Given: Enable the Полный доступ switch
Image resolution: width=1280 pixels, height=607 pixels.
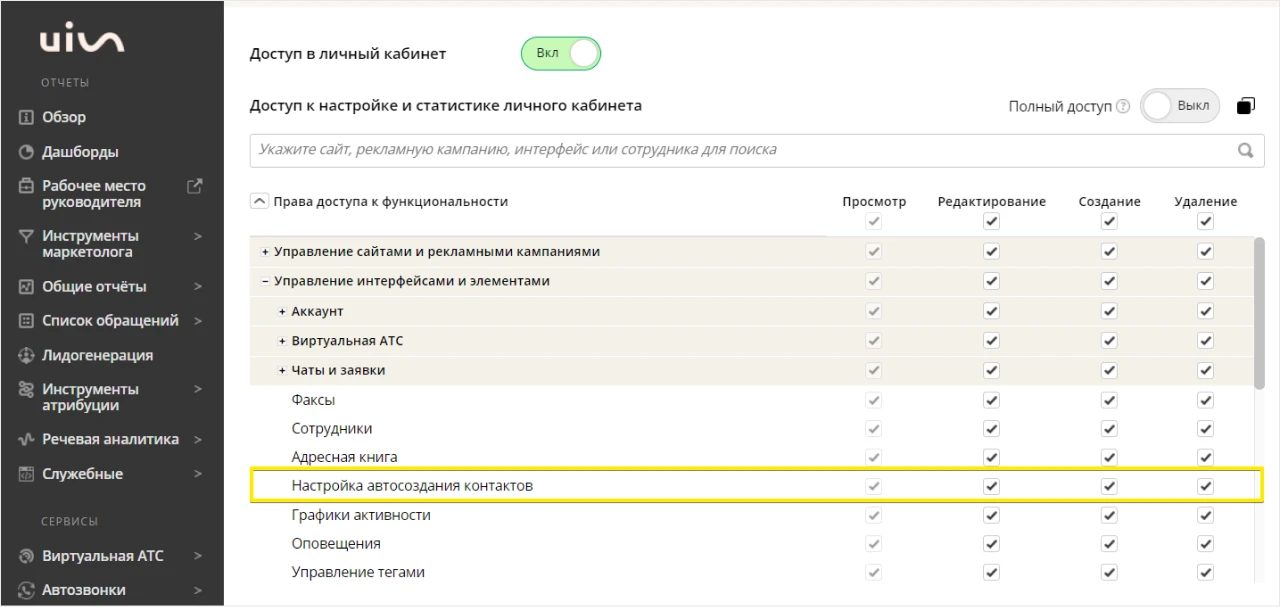Looking at the screenshot, I should click(x=1180, y=106).
